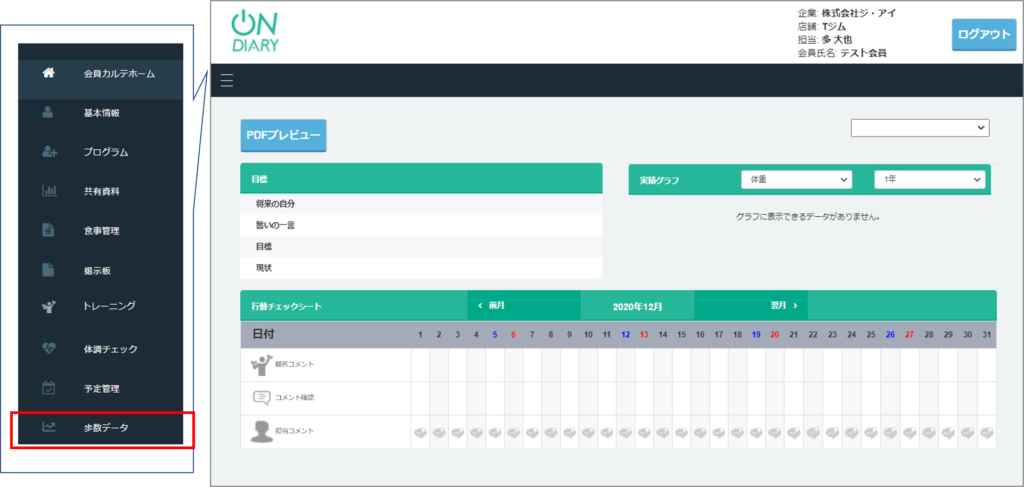Open the 1年 period dropdown
Viewport: 1024px width, 487px height.
[x=929, y=179]
